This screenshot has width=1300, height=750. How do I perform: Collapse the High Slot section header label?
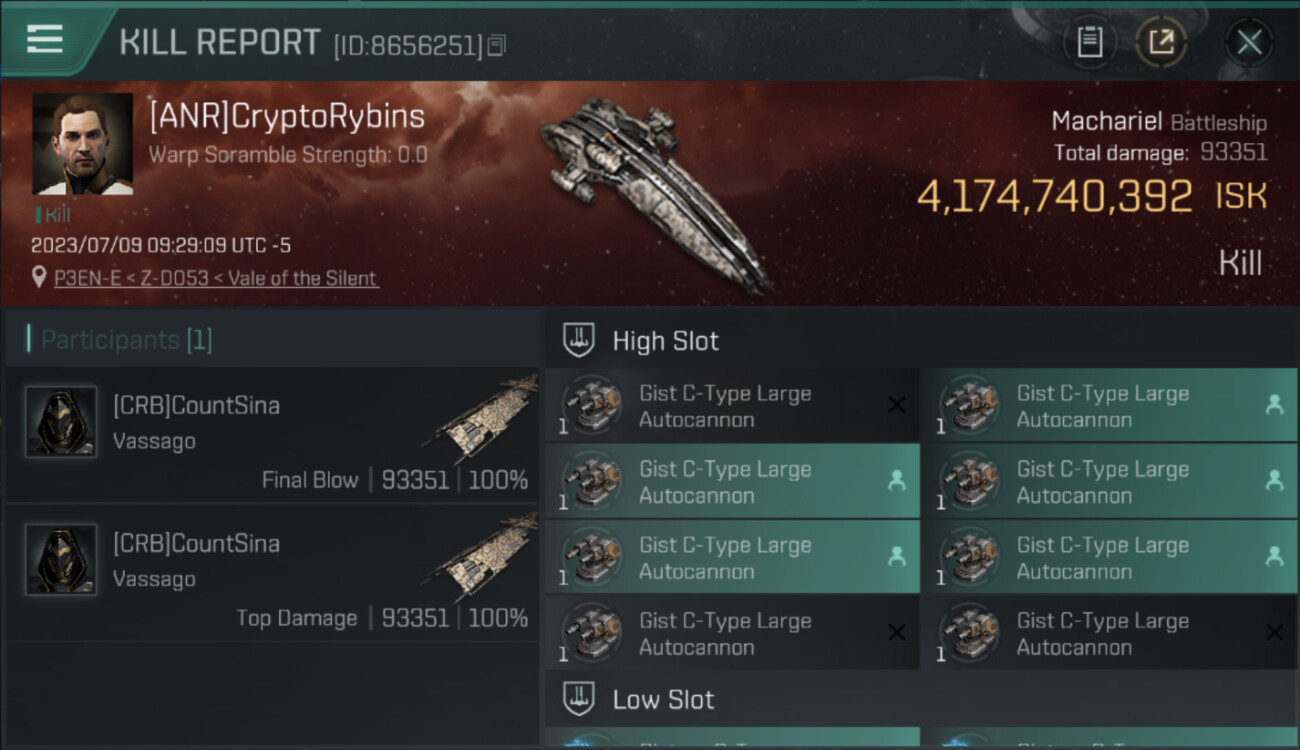666,341
